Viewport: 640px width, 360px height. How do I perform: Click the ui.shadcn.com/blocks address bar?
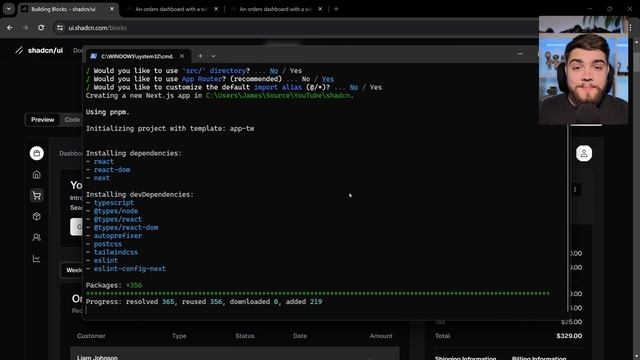[97, 28]
